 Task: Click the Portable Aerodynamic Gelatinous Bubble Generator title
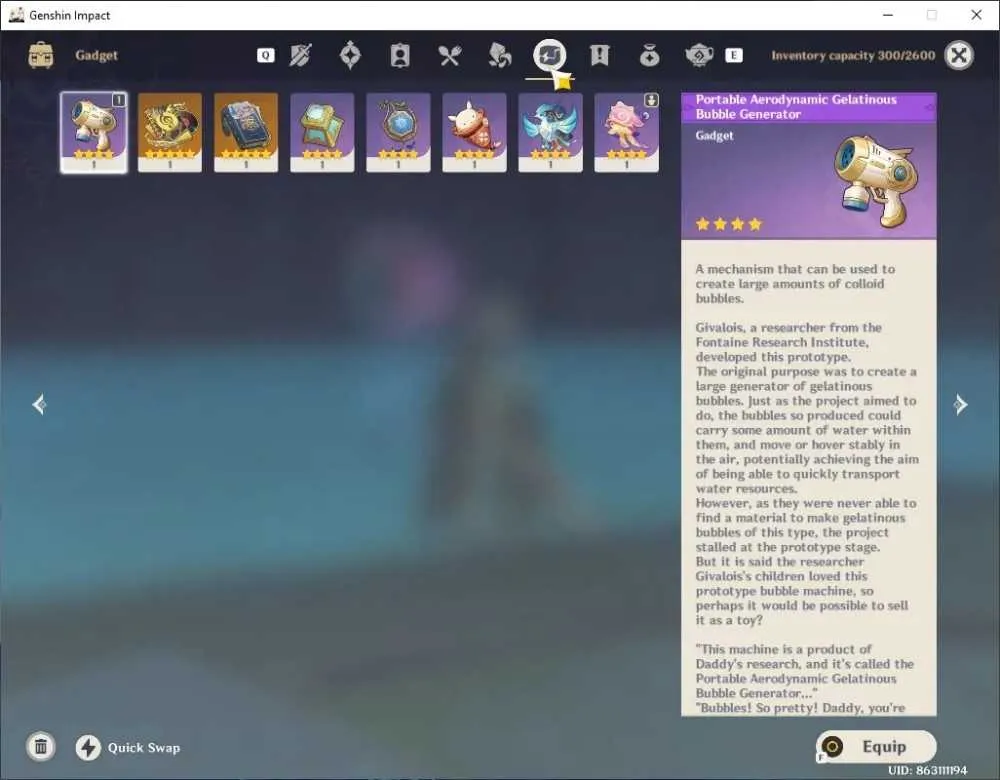(796, 107)
